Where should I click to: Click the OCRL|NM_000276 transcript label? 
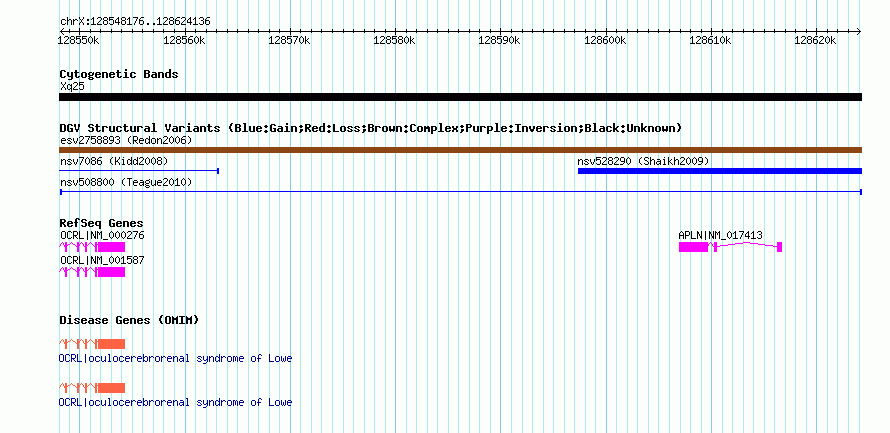tap(102, 236)
